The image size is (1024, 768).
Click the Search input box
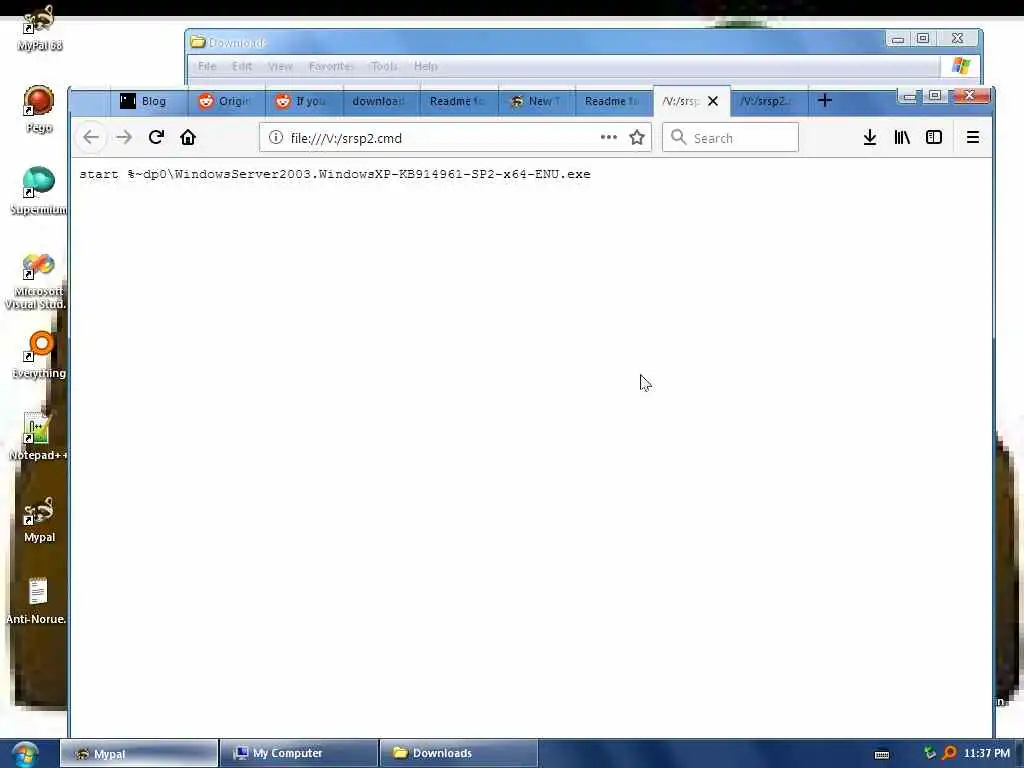pyautogui.click(x=730, y=138)
